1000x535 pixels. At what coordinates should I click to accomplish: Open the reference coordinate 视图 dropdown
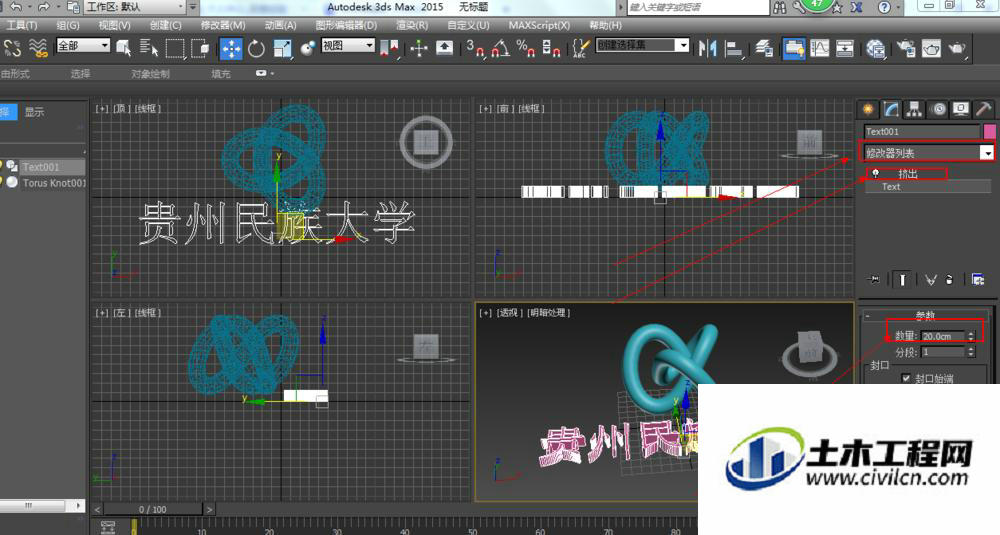[x=348, y=45]
